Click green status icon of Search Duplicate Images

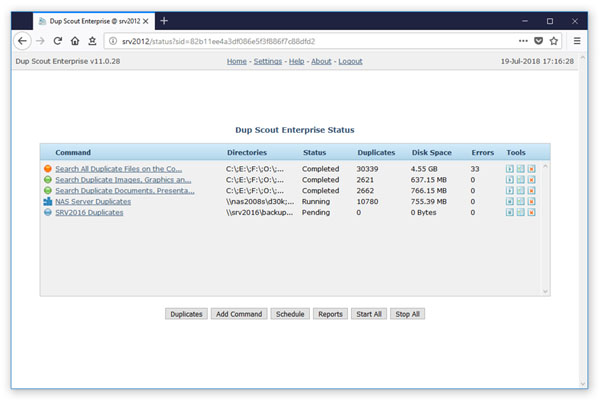point(48,179)
